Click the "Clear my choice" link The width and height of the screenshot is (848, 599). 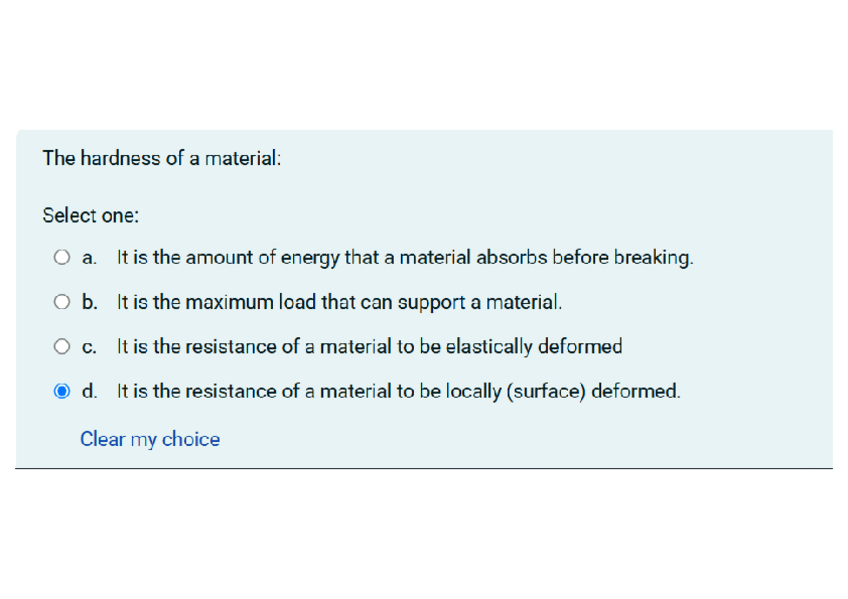(x=150, y=439)
